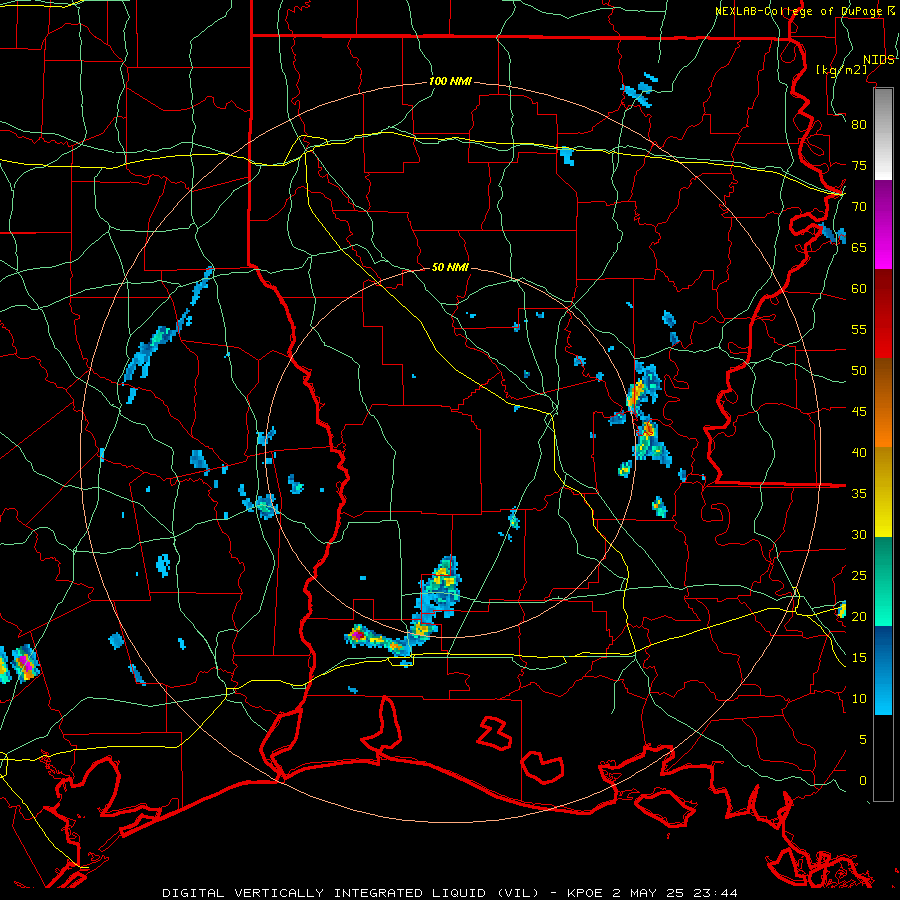Click the 40 value on the VIL scale

(x=859, y=453)
